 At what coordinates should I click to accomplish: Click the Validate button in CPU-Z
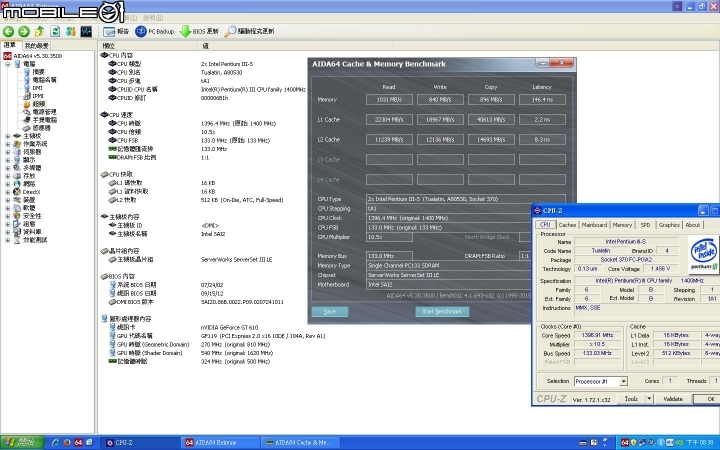pos(673,399)
